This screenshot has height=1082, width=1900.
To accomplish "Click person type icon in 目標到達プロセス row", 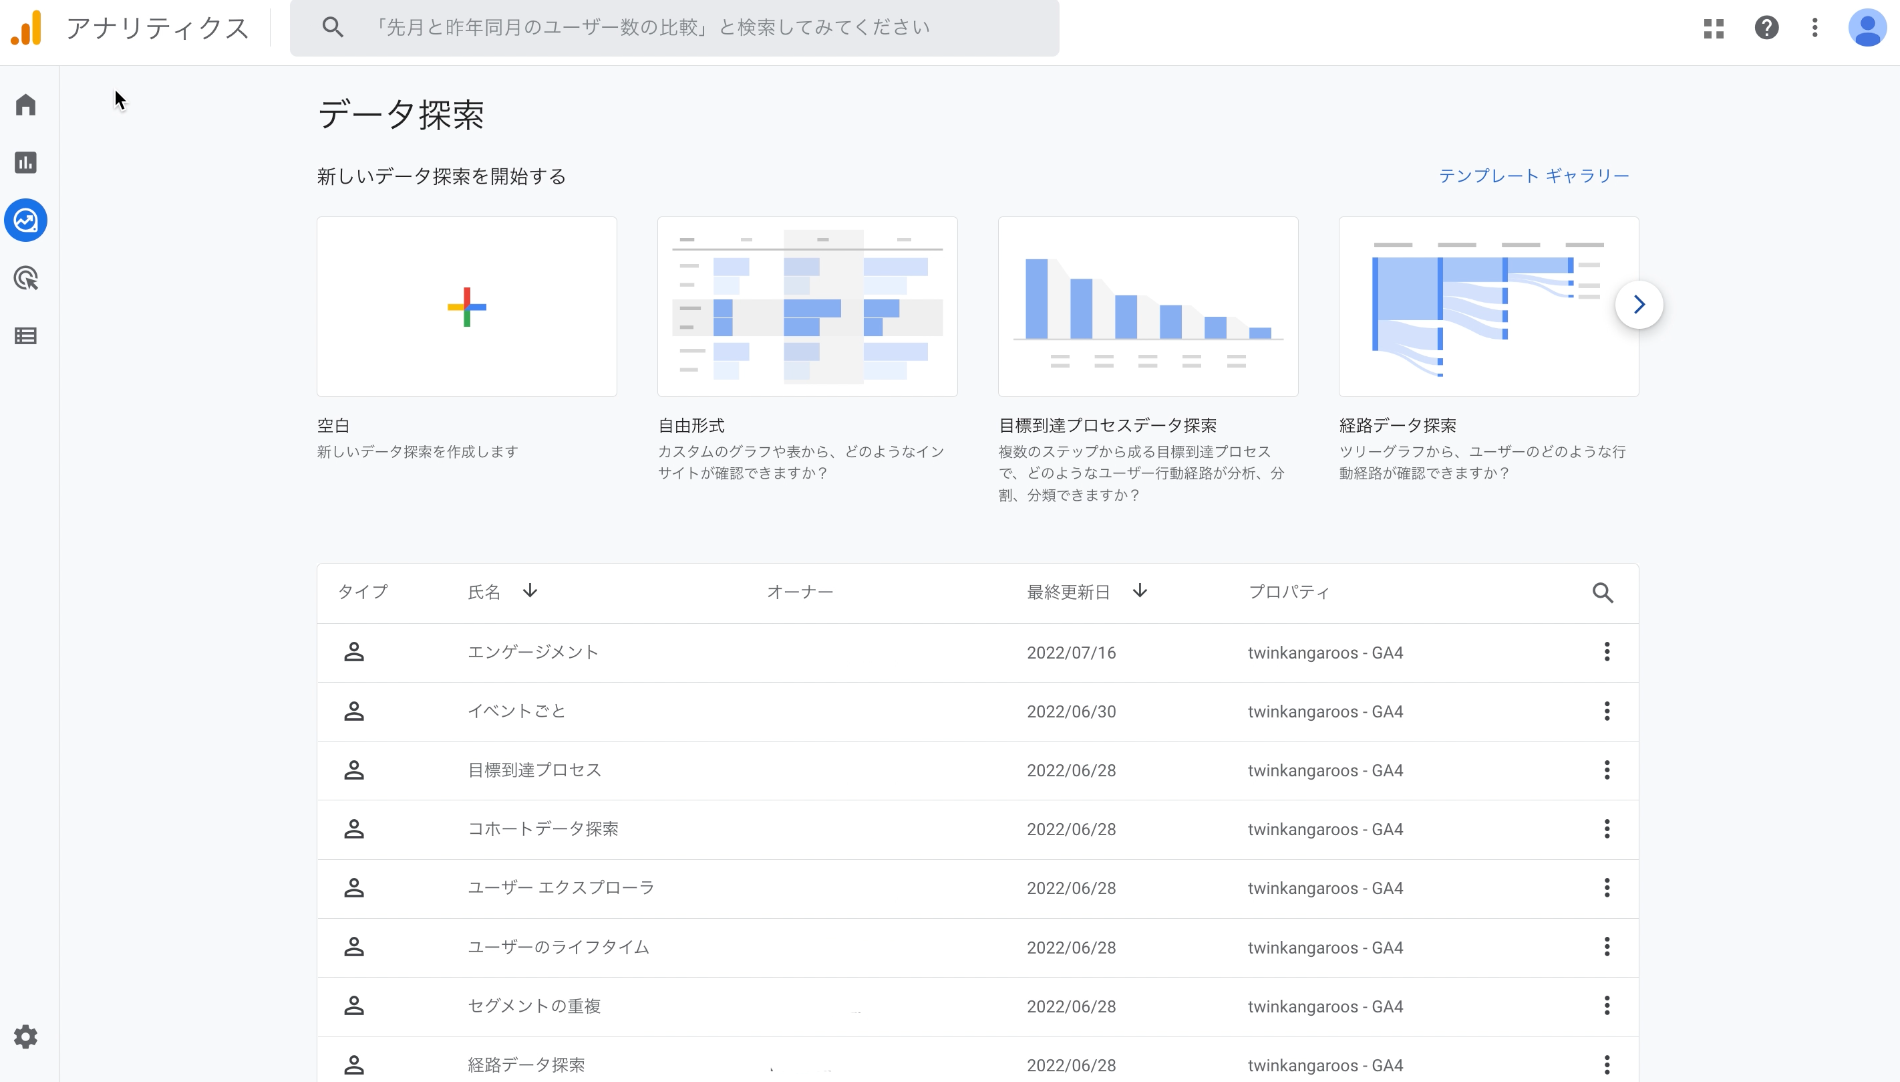I will click(354, 770).
